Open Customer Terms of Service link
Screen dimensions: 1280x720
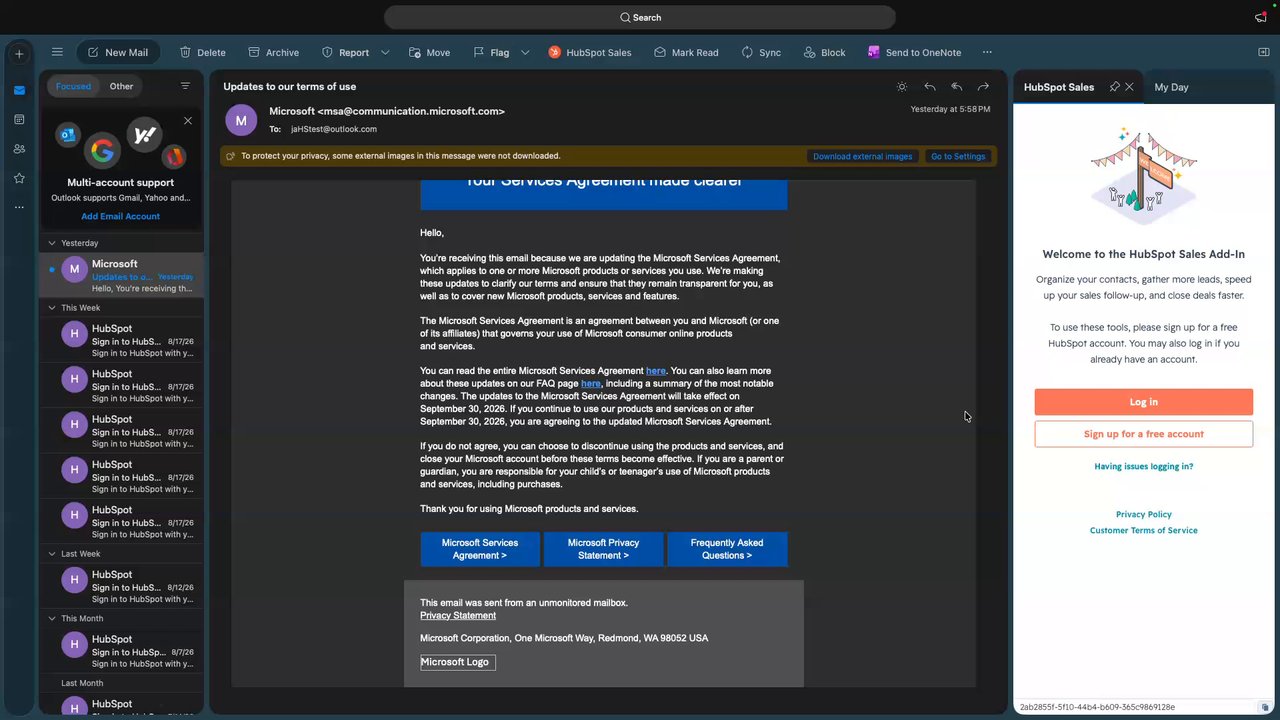1143,530
